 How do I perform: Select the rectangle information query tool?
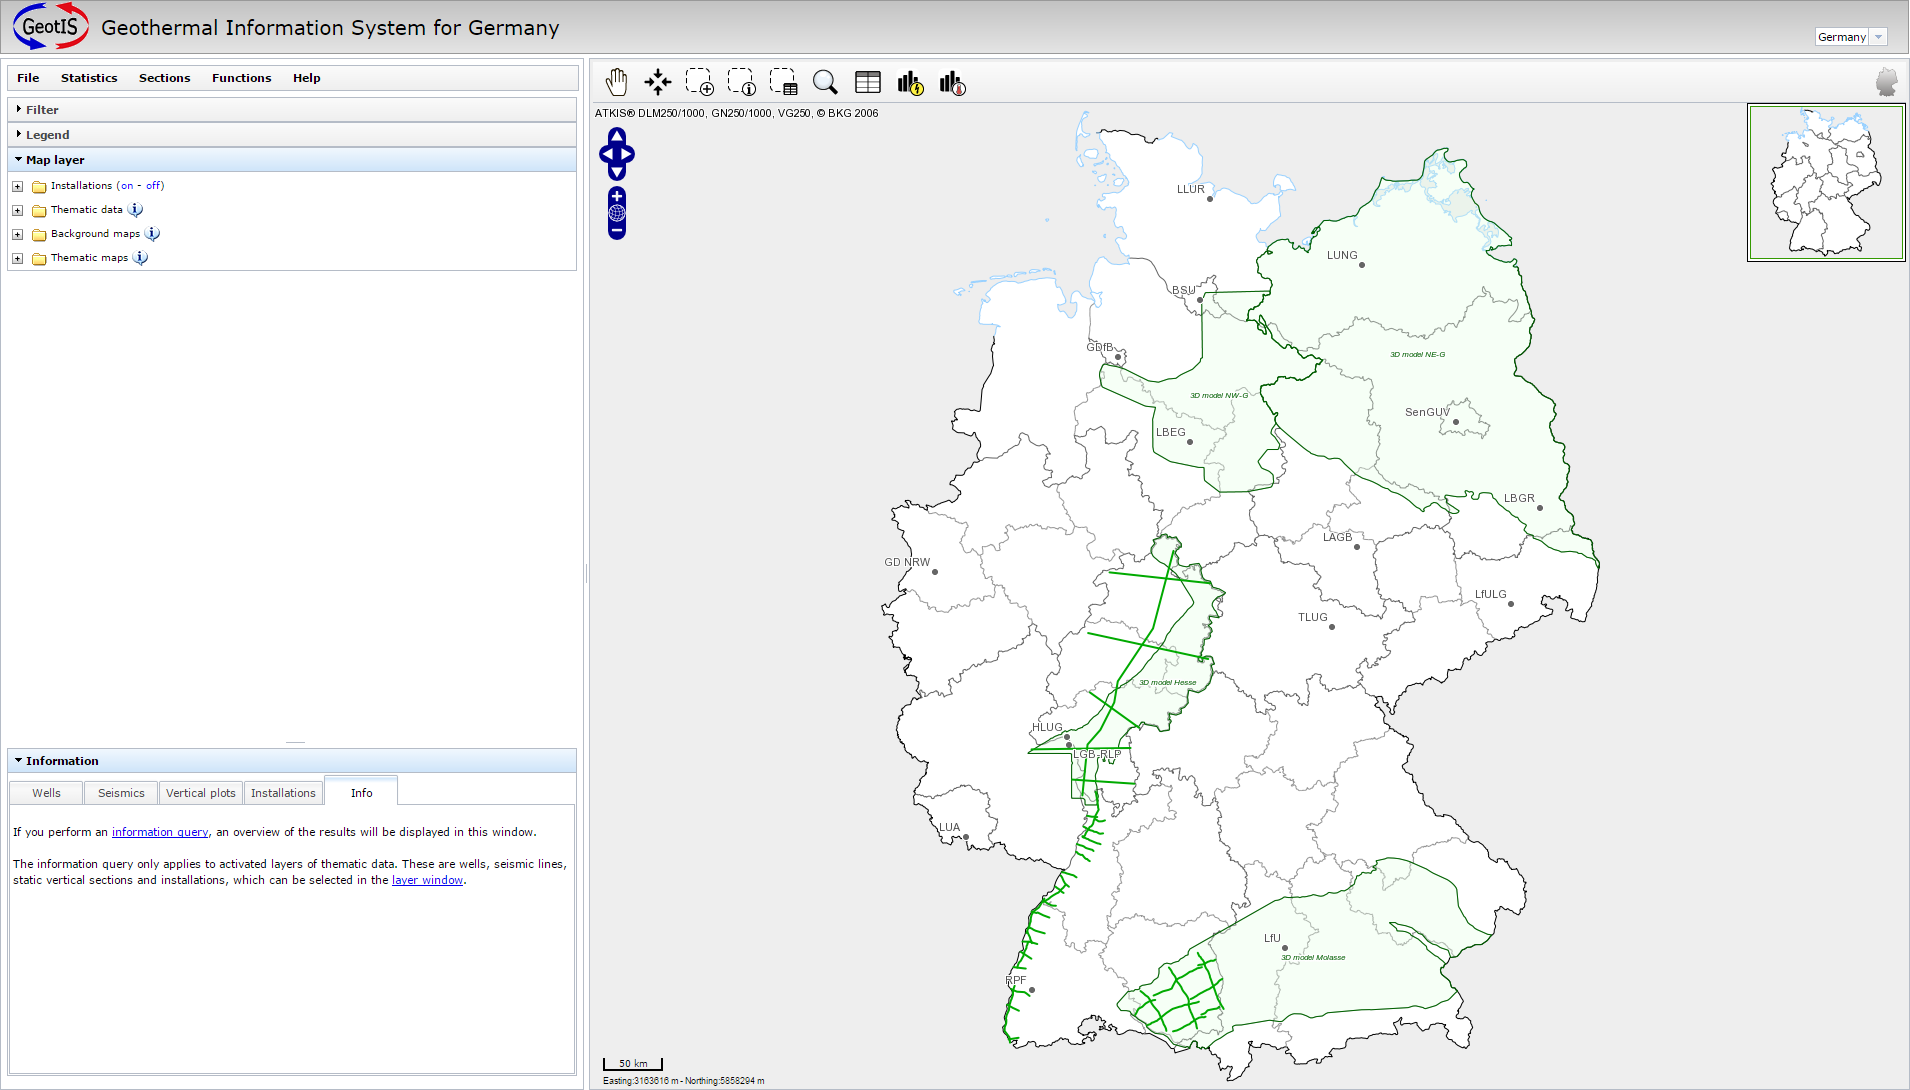coord(741,82)
